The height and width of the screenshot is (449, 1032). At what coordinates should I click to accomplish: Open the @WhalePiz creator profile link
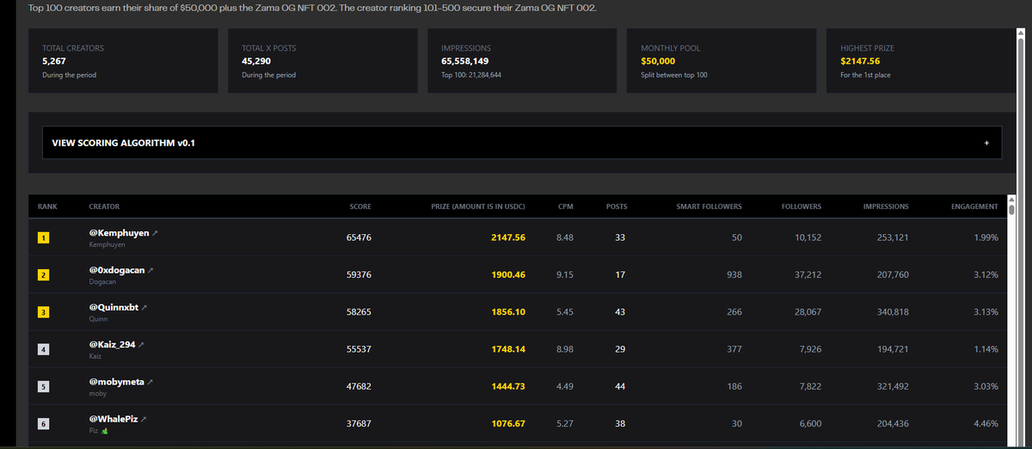112,418
